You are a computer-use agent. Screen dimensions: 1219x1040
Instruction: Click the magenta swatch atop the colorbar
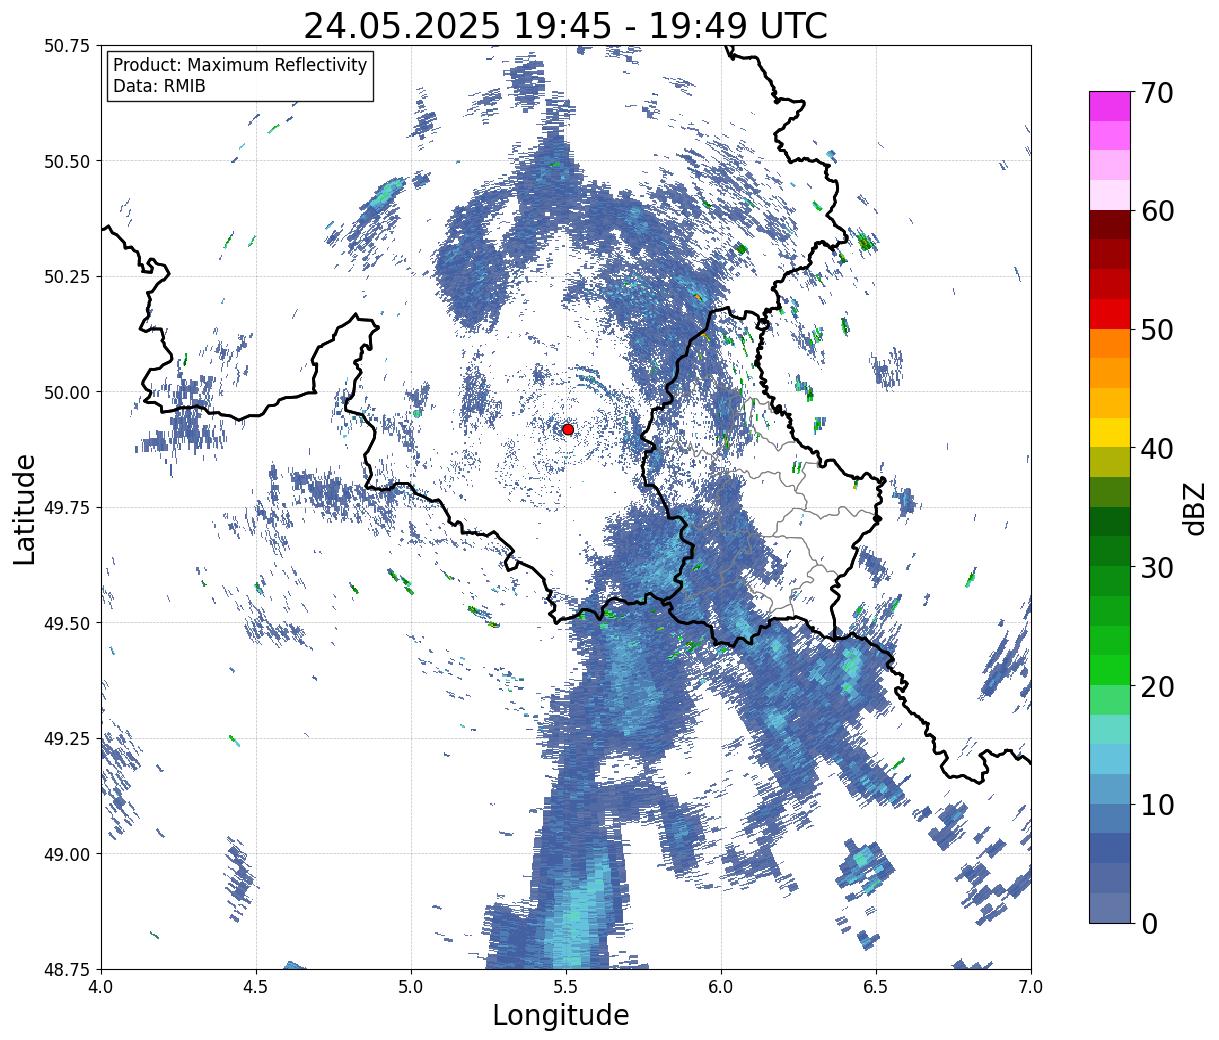(x=1110, y=106)
